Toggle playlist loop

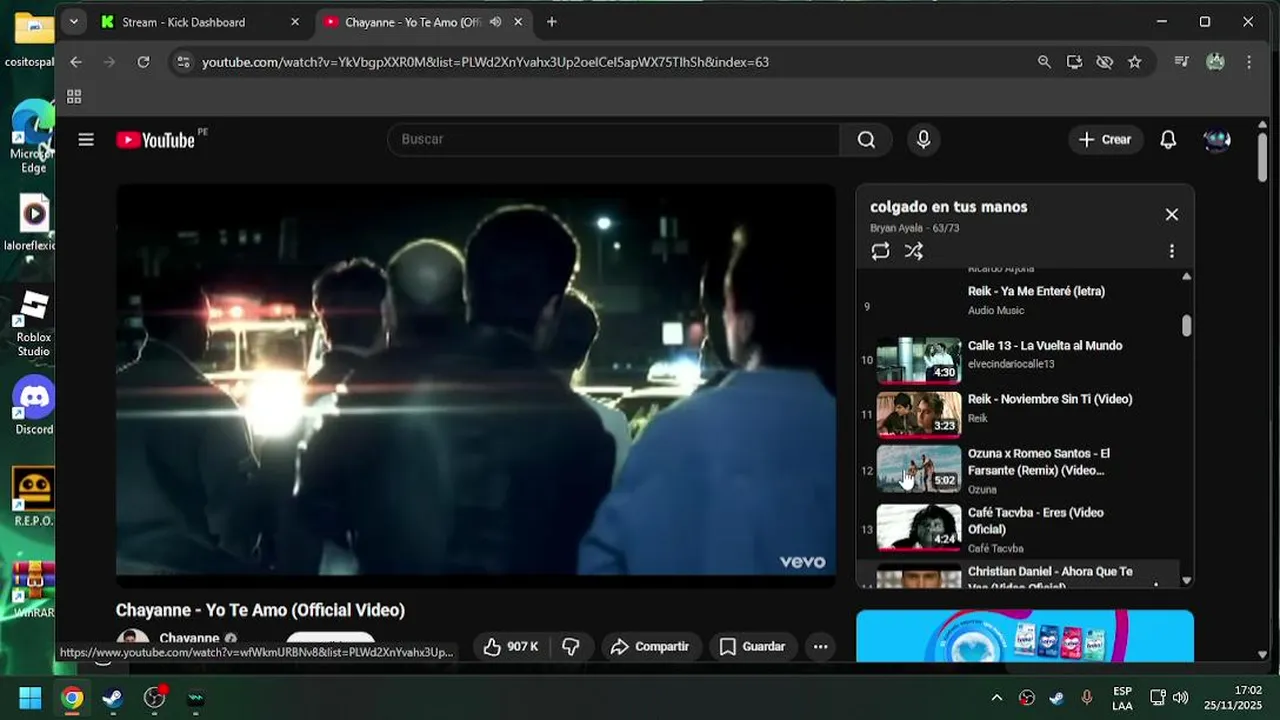click(880, 252)
